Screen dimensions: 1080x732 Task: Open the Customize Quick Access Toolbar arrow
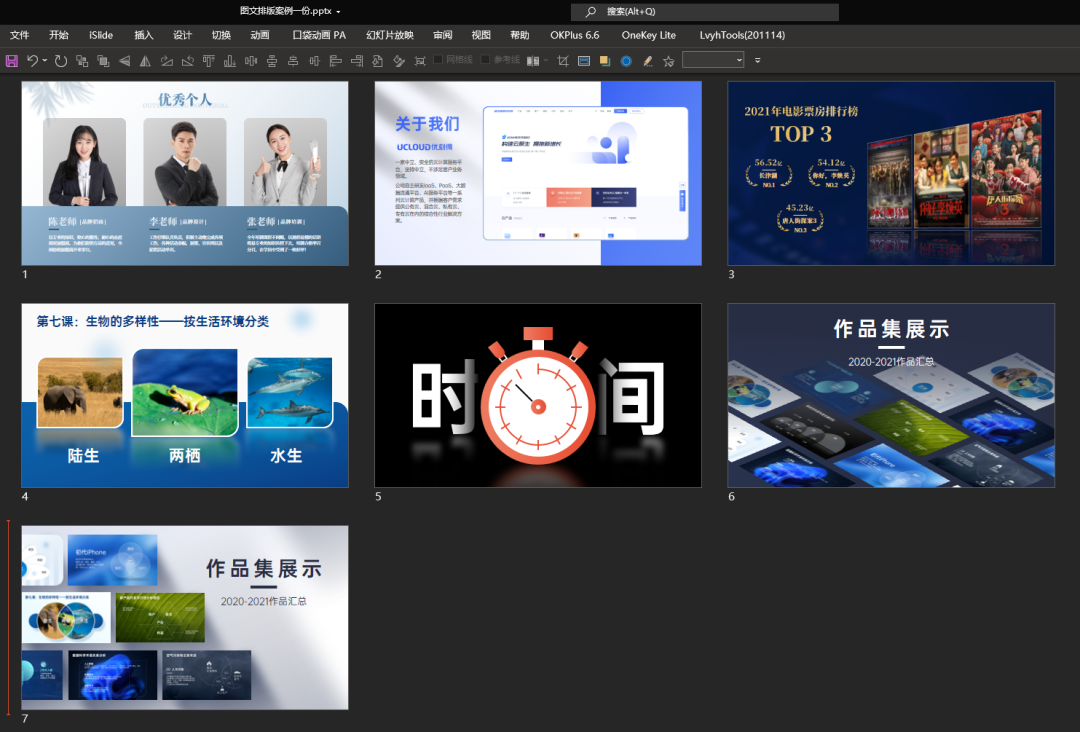[757, 61]
